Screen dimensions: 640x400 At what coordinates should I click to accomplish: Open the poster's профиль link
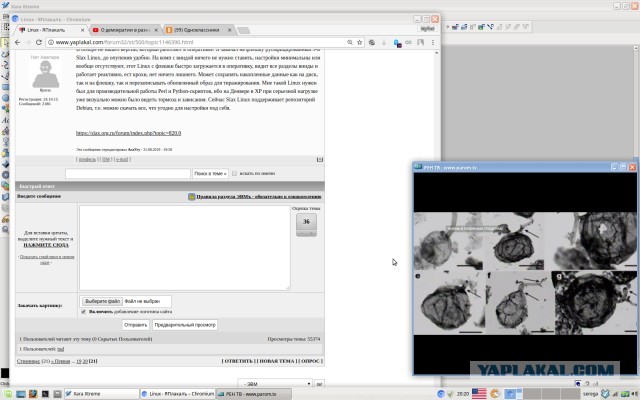(x=87, y=159)
